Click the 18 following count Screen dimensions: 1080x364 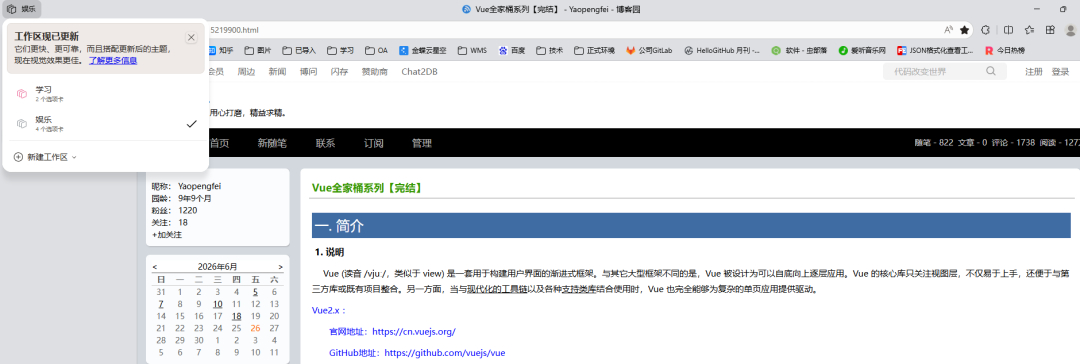click(x=183, y=223)
